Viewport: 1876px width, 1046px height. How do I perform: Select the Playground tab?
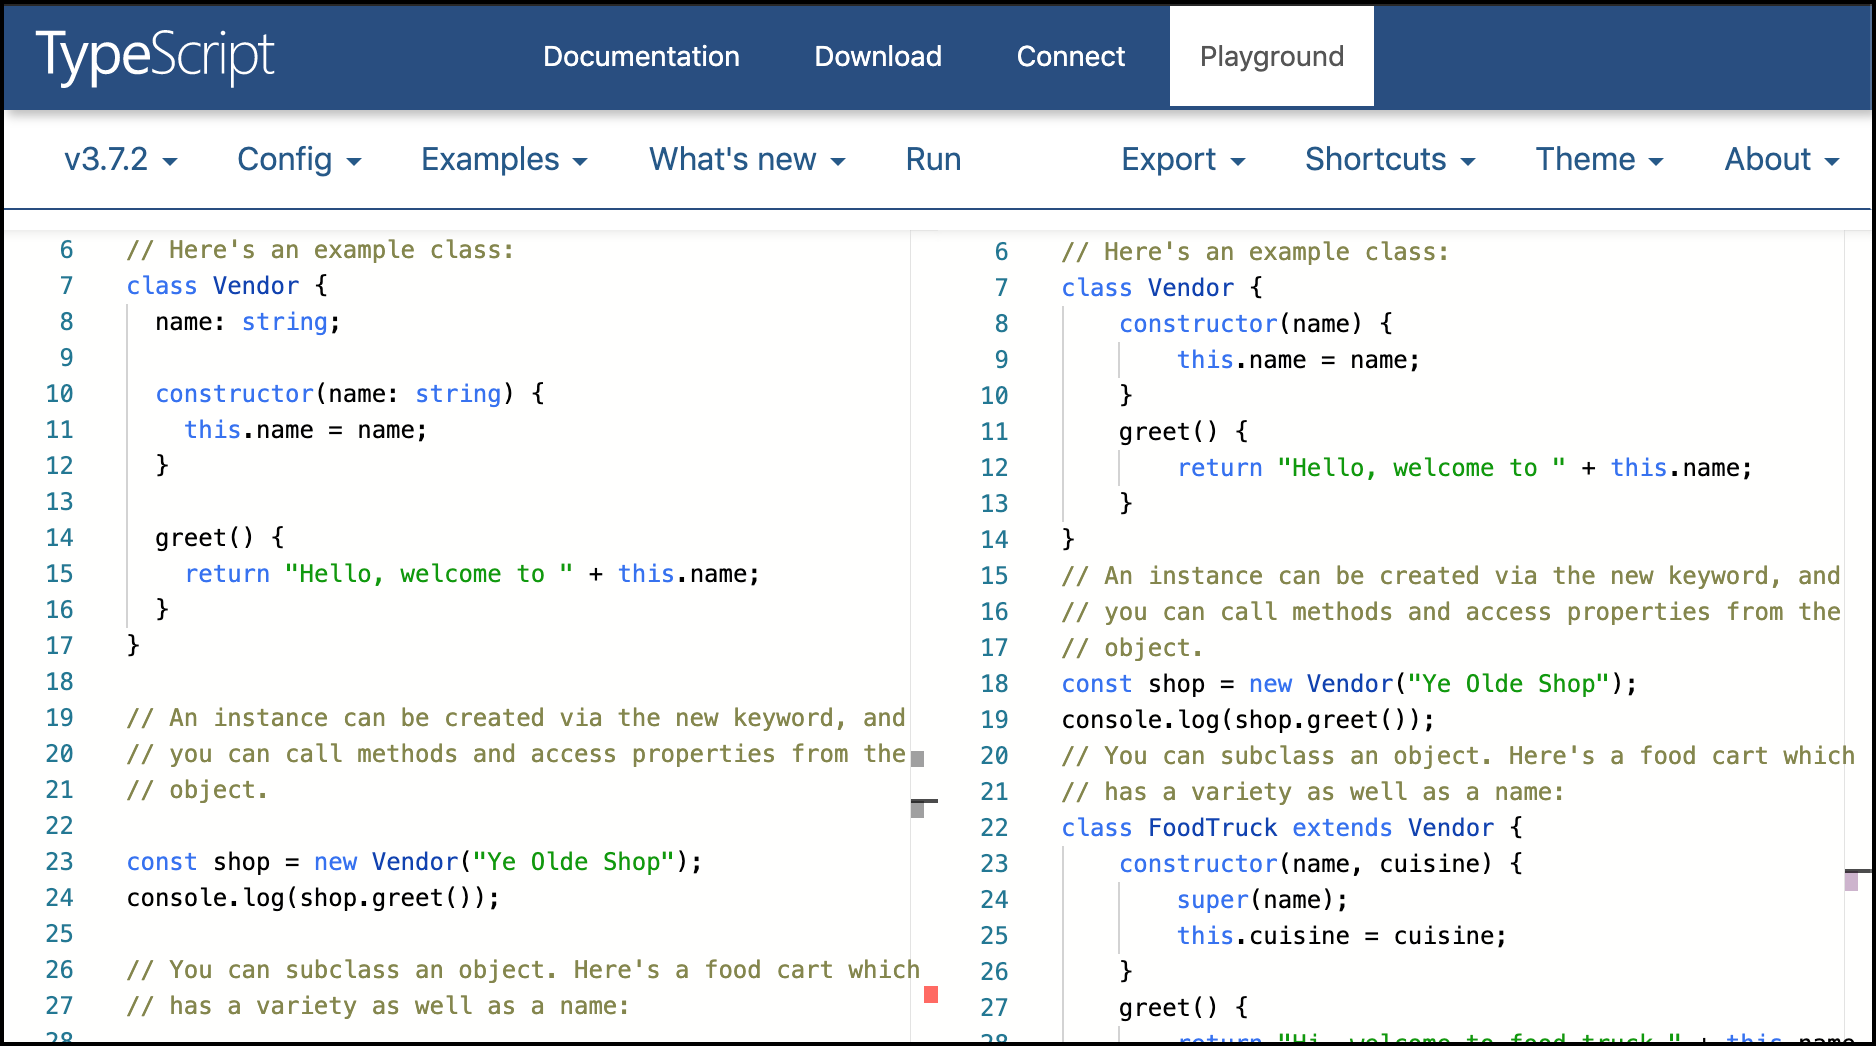point(1271,57)
